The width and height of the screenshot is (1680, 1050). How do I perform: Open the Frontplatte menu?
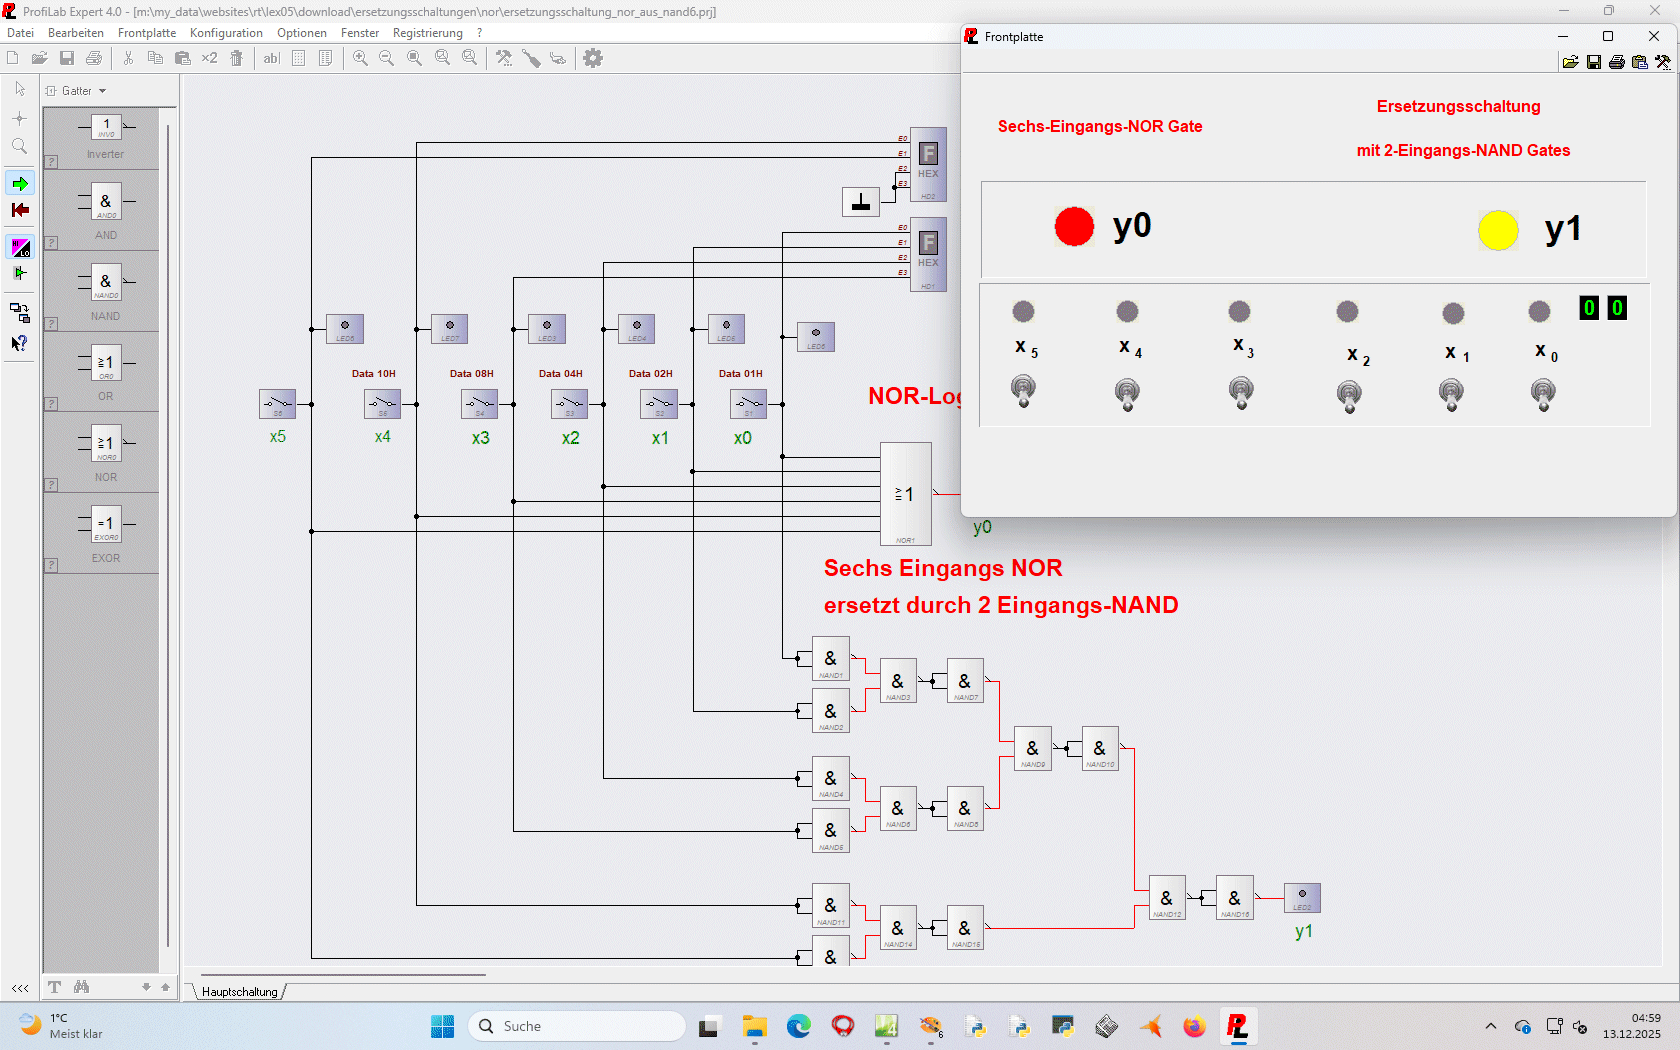tap(146, 33)
